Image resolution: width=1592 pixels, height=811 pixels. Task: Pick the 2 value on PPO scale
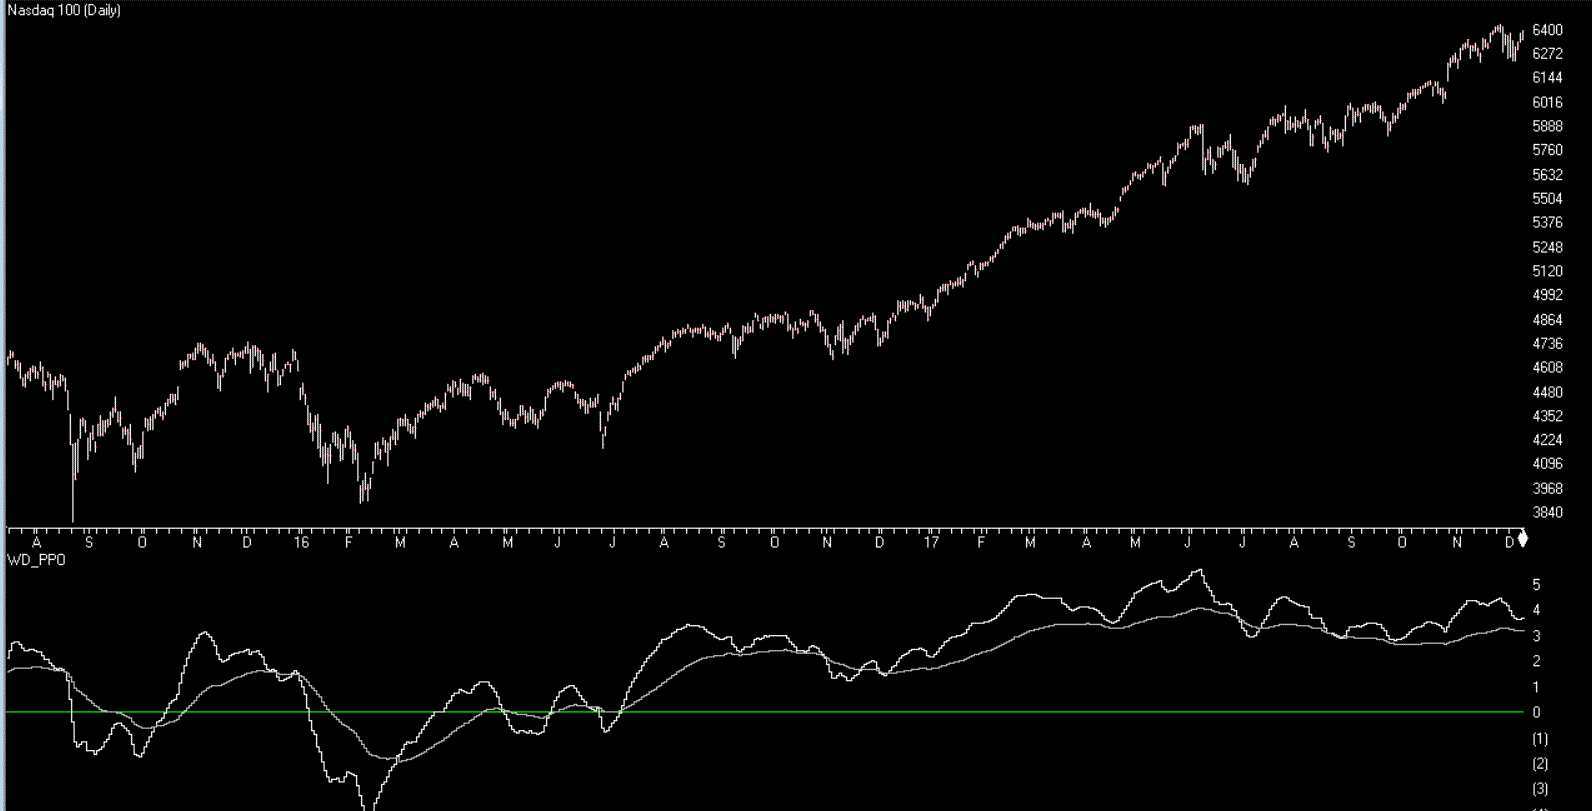pyautogui.click(x=1537, y=662)
